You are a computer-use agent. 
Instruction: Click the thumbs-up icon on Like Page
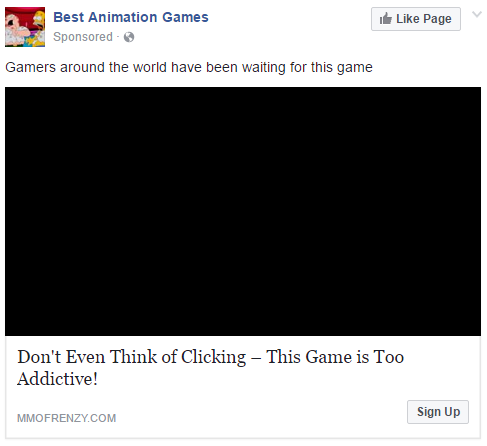click(x=385, y=19)
